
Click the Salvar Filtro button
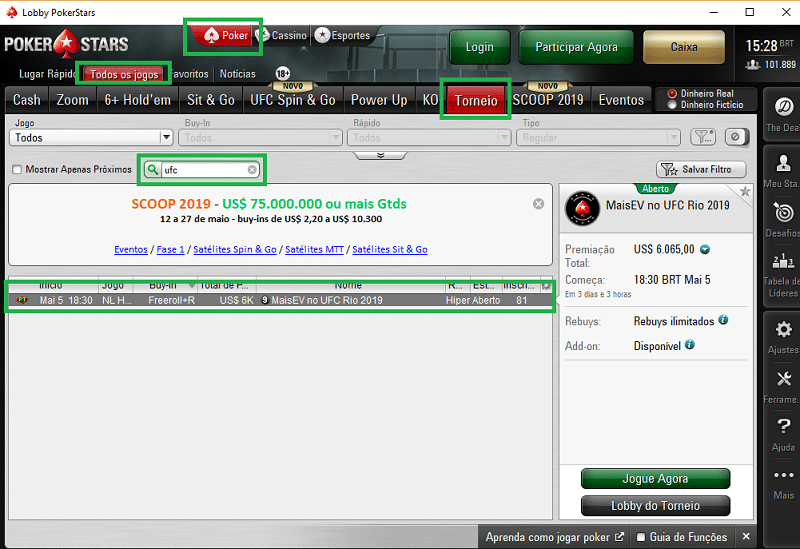(701, 169)
